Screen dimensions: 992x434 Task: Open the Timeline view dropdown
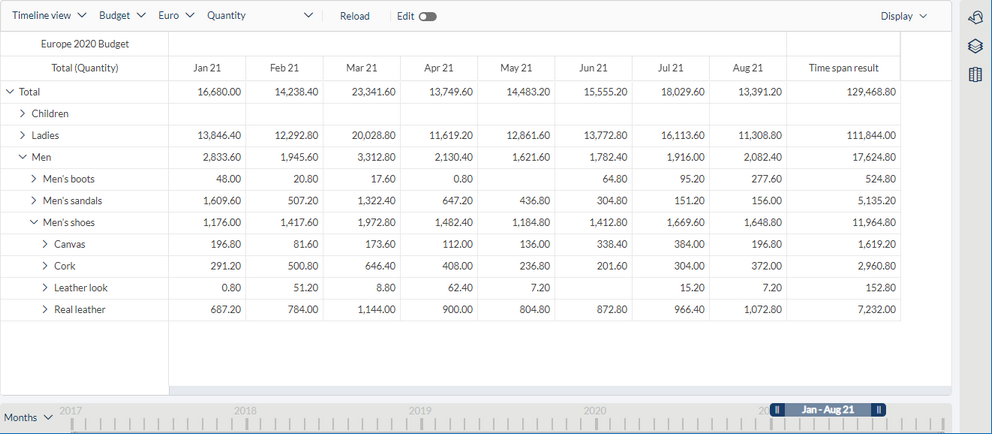coord(50,16)
